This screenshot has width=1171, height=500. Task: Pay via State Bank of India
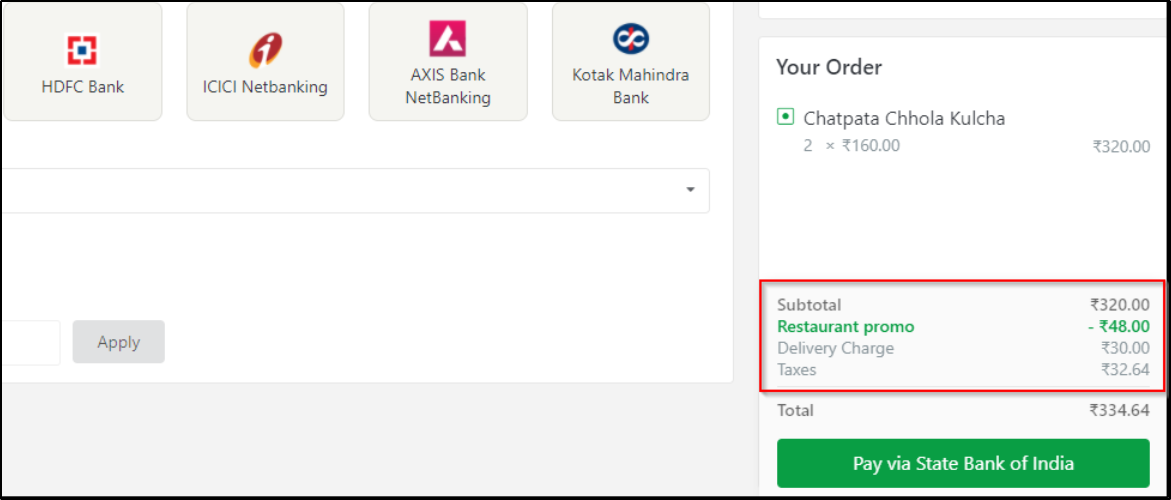(963, 463)
